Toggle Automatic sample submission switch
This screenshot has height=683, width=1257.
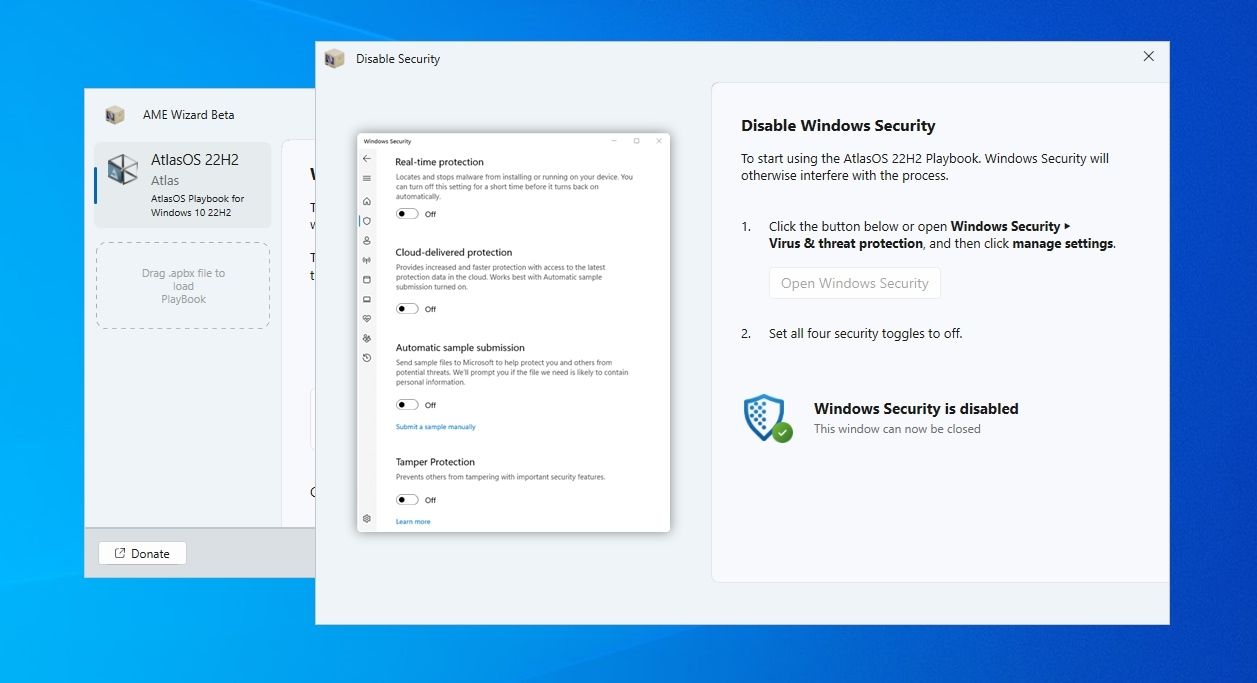tap(407, 405)
